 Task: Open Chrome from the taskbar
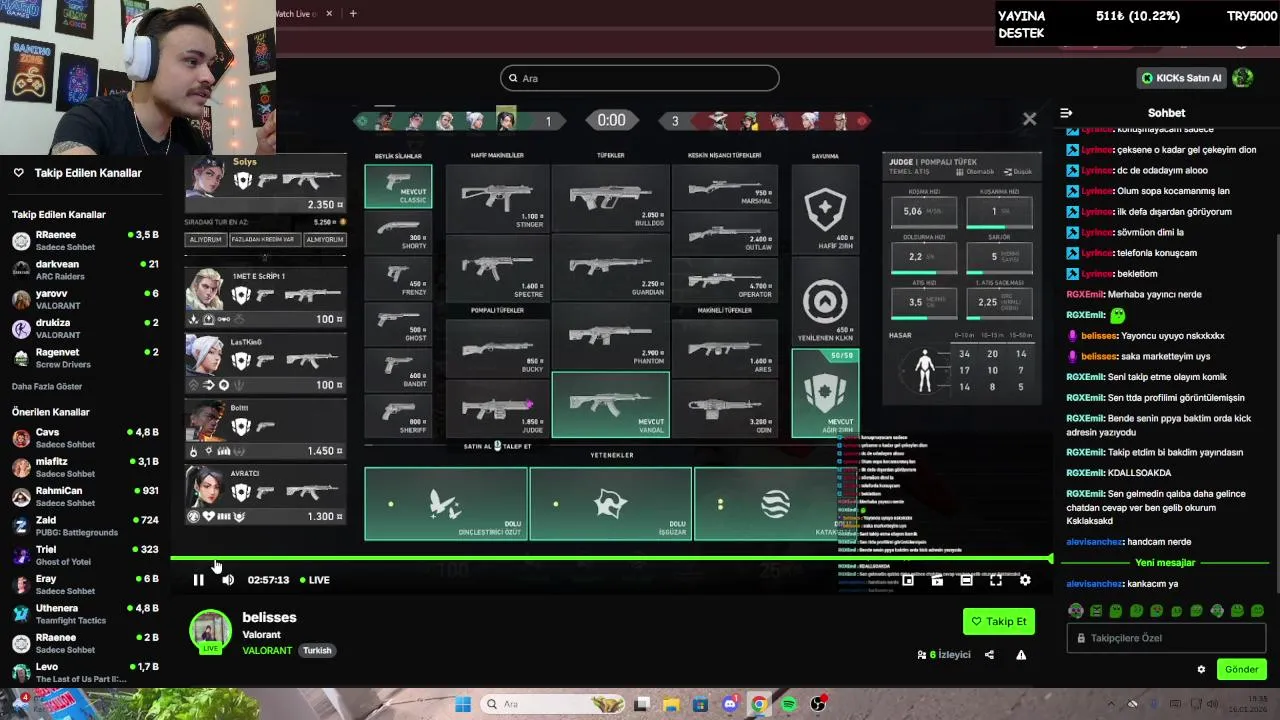(x=759, y=704)
